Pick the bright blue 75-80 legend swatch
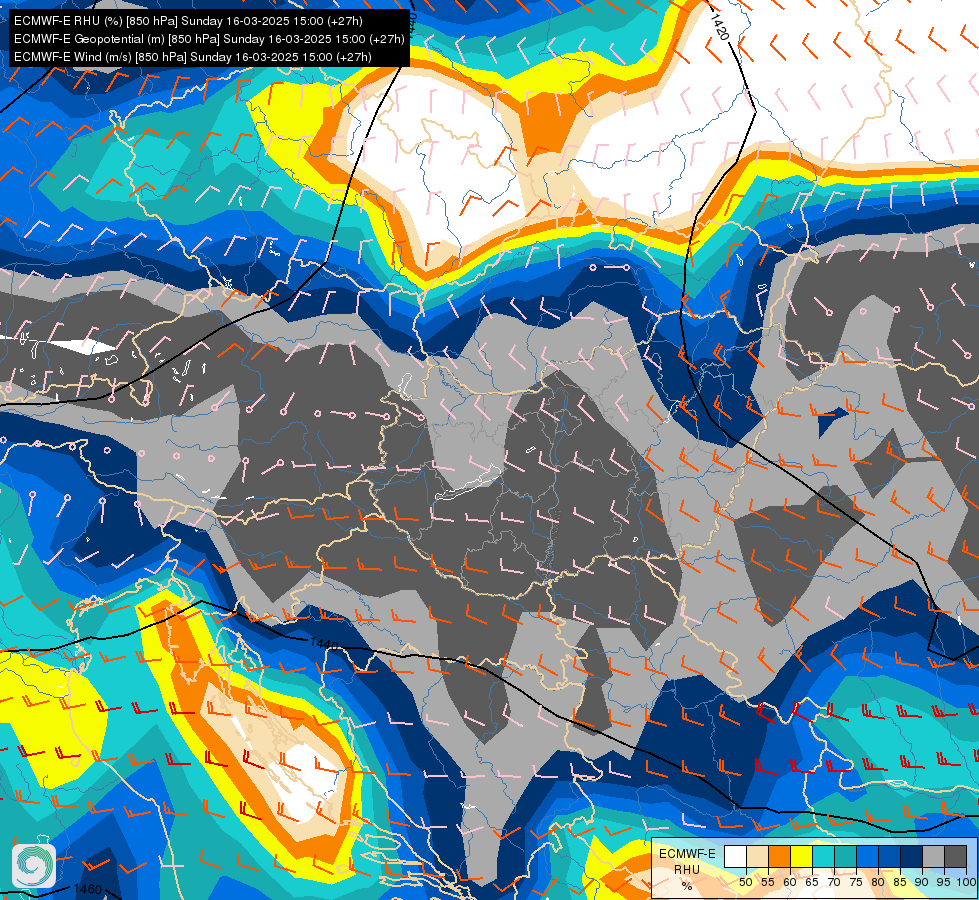Viewport: 979px width, 900px height. pyautogui.click(x=867, y=856)
